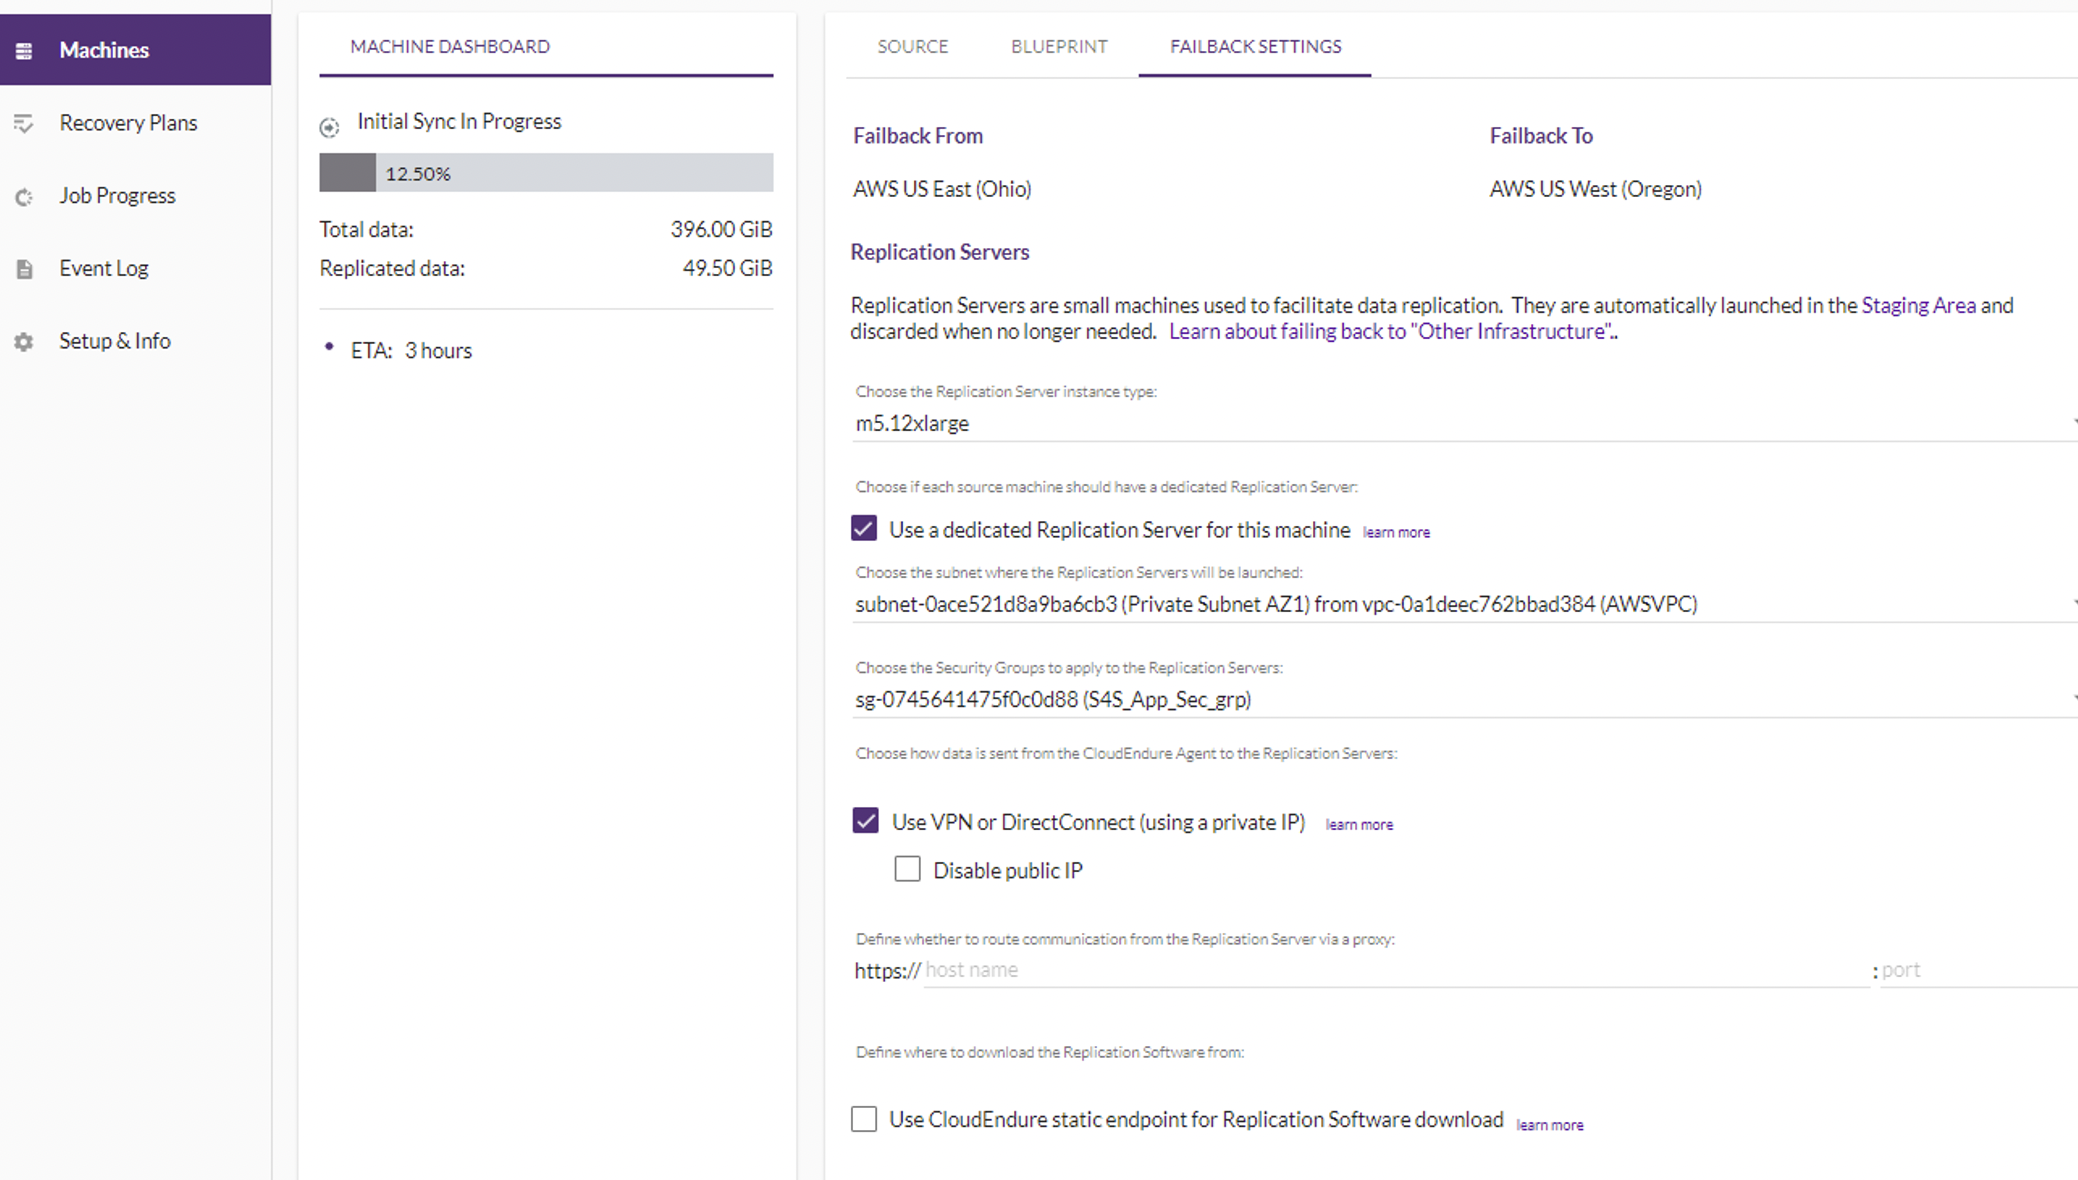
Task: Switch to the Source tab
Action: [912, 47]
